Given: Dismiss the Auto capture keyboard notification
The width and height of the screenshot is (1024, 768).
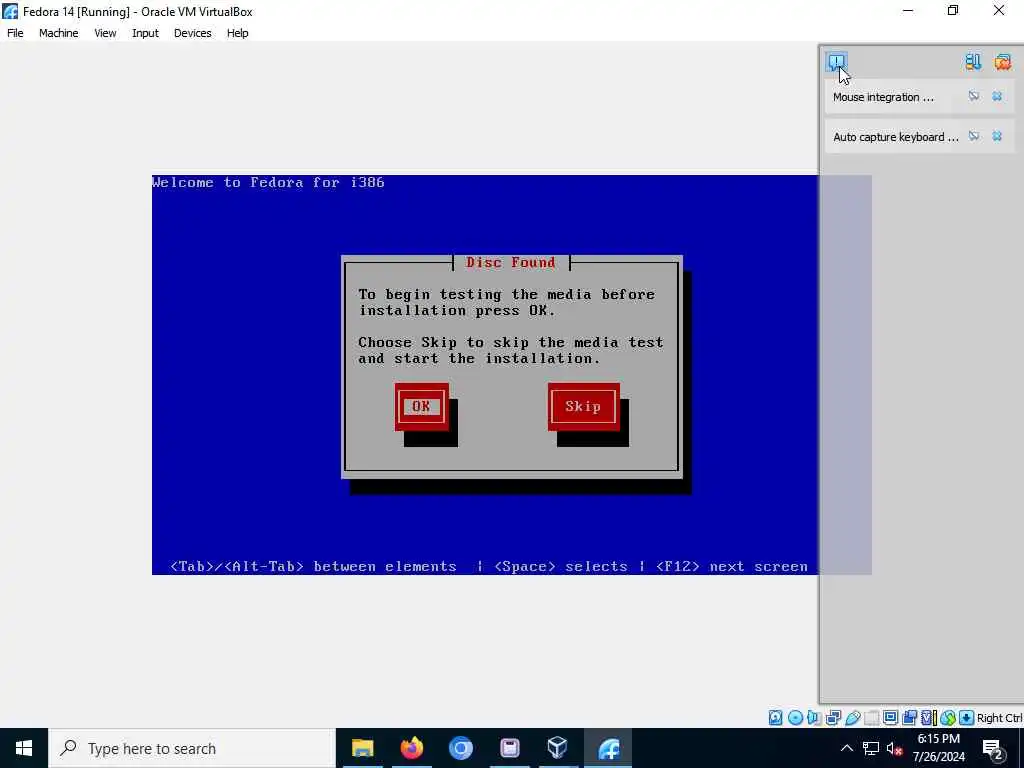Looking at the screenshot, I should pos(997,136).
